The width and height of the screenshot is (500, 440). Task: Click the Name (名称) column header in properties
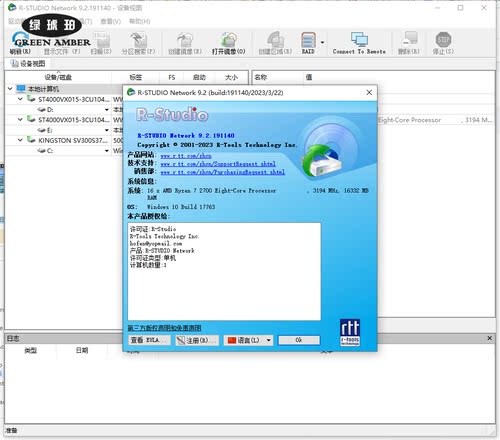[x=261, y=77]
